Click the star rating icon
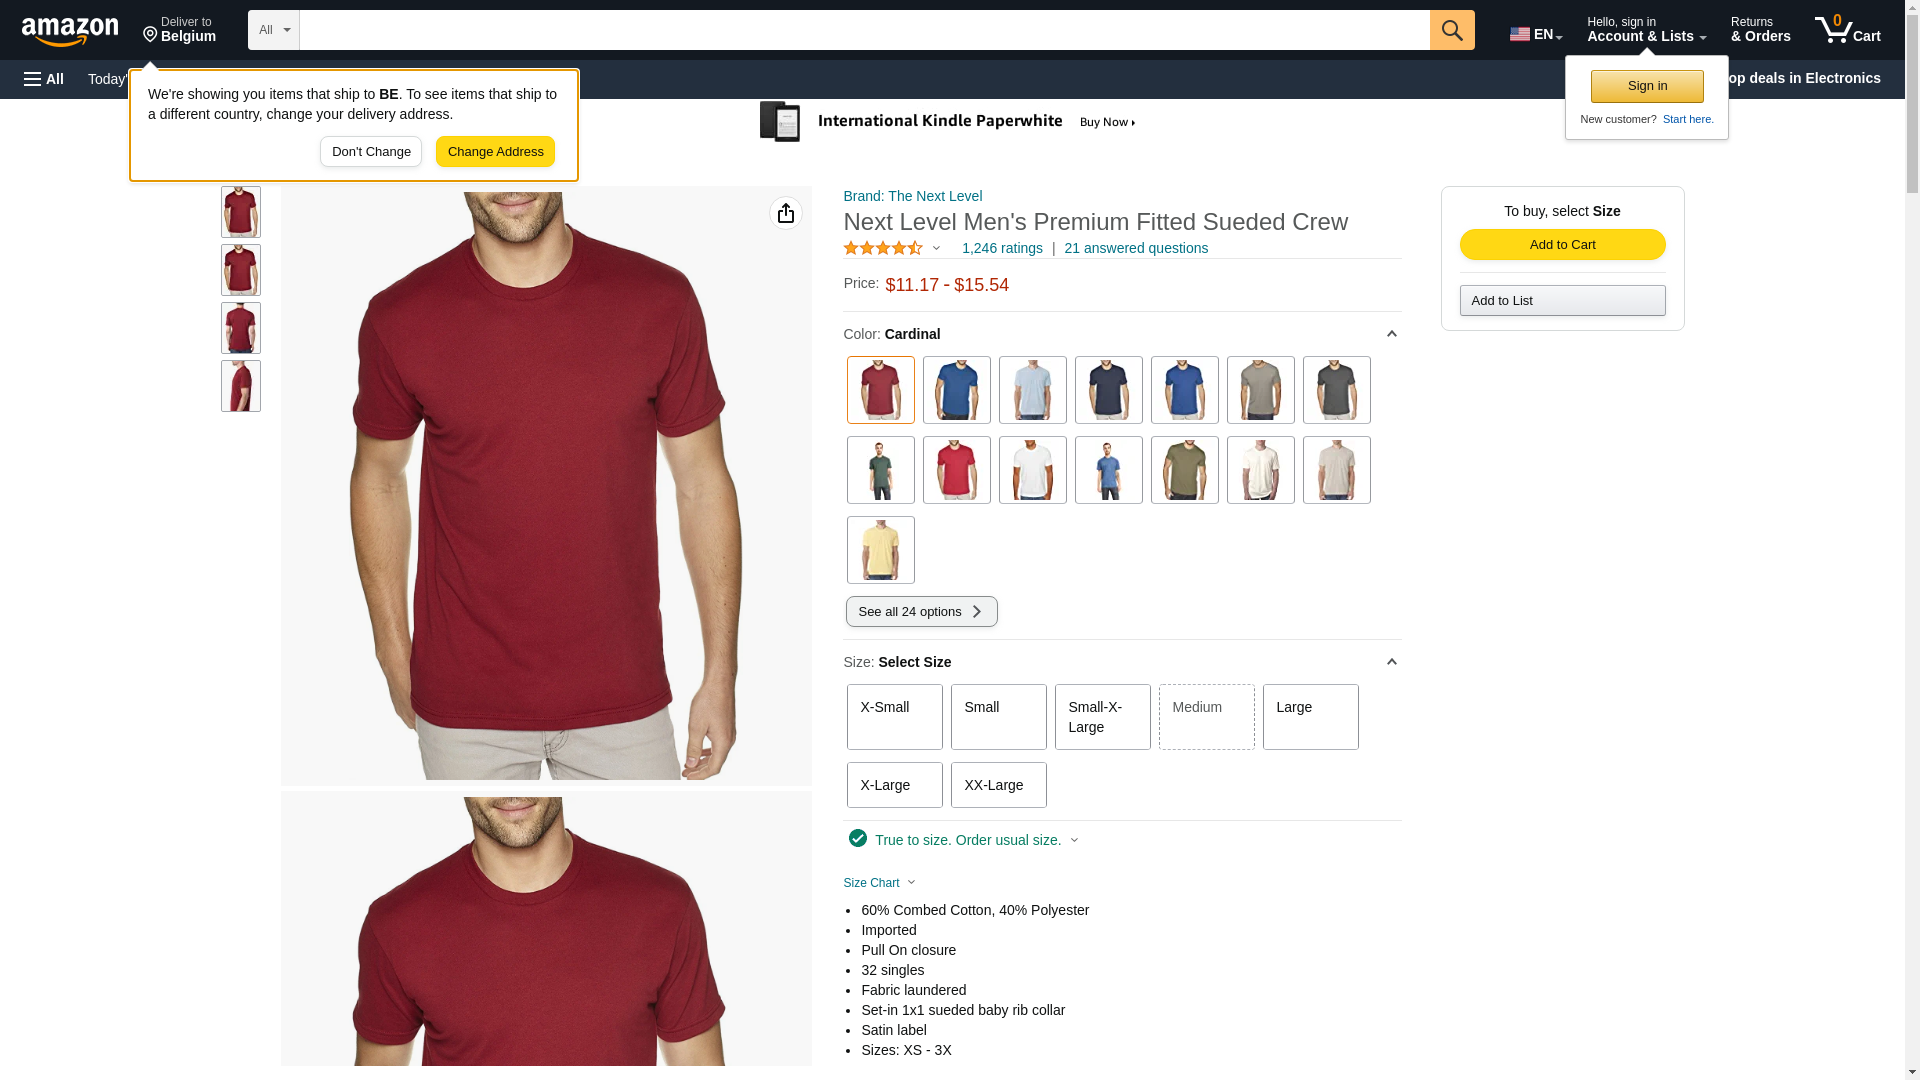Screen dimensions: 1920x1080 [x=883, y=248]
